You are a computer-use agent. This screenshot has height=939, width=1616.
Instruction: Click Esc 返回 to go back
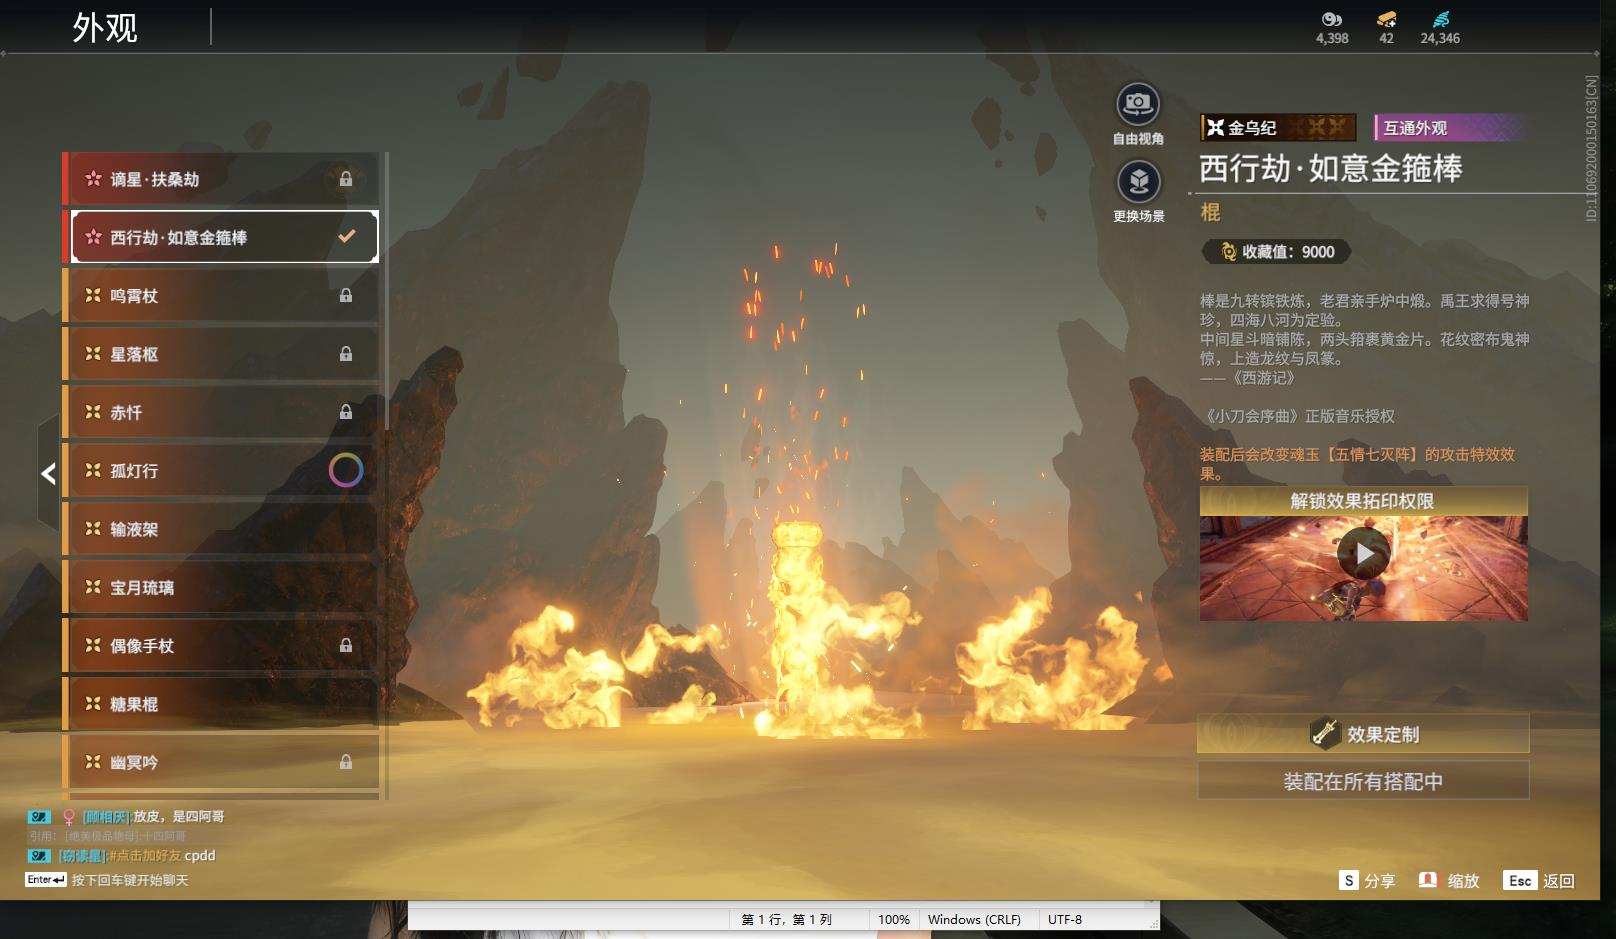1540,881
